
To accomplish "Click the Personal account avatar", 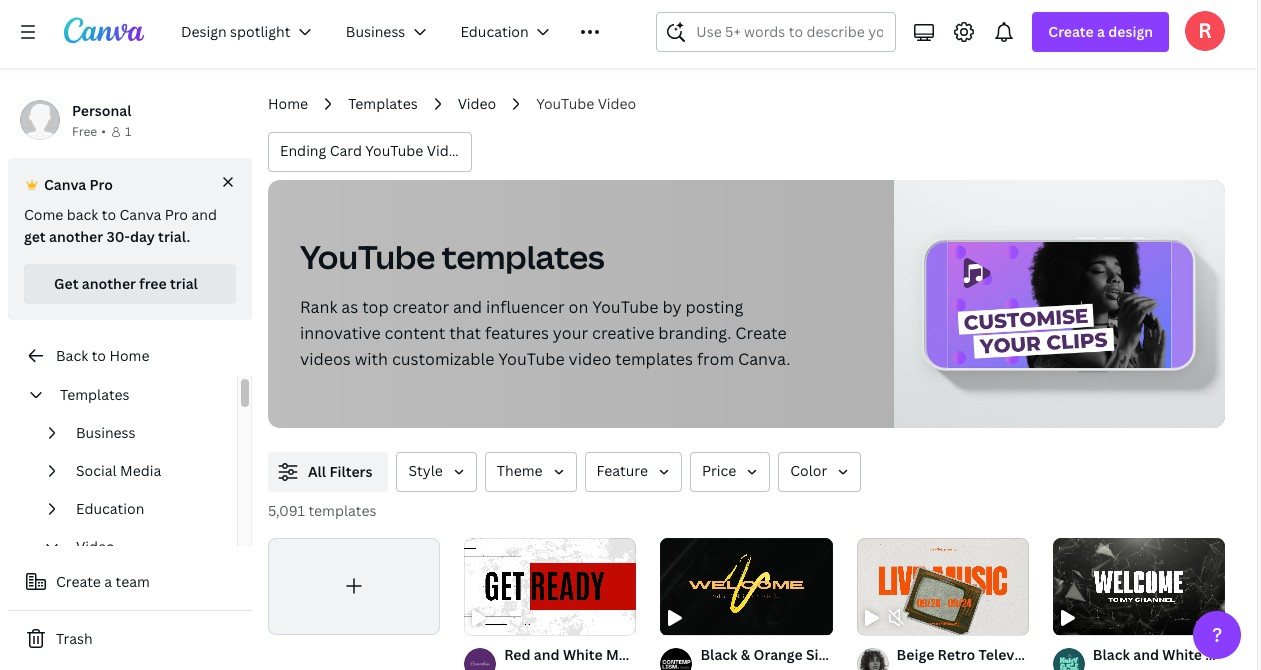I will coord(40,120).
